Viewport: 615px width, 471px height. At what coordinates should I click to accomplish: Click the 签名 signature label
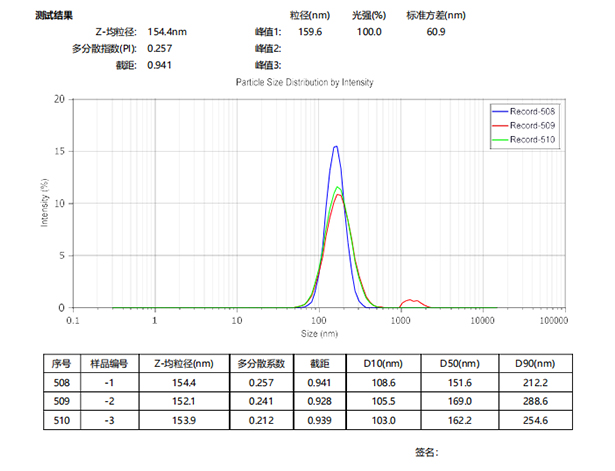click(425, 453)
